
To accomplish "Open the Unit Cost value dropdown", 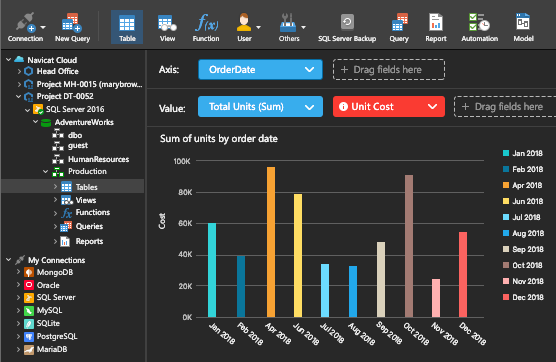I will coord(389,107).
